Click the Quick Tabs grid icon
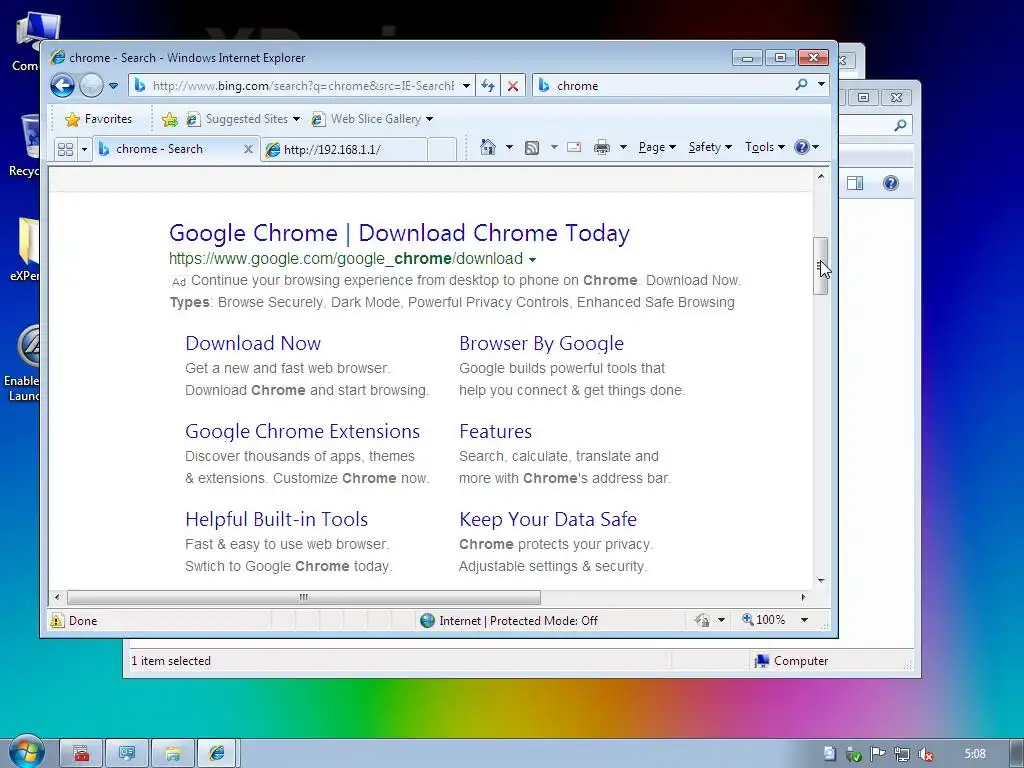The height and width of the screenshot is (768, 1024). pos(65,149)
